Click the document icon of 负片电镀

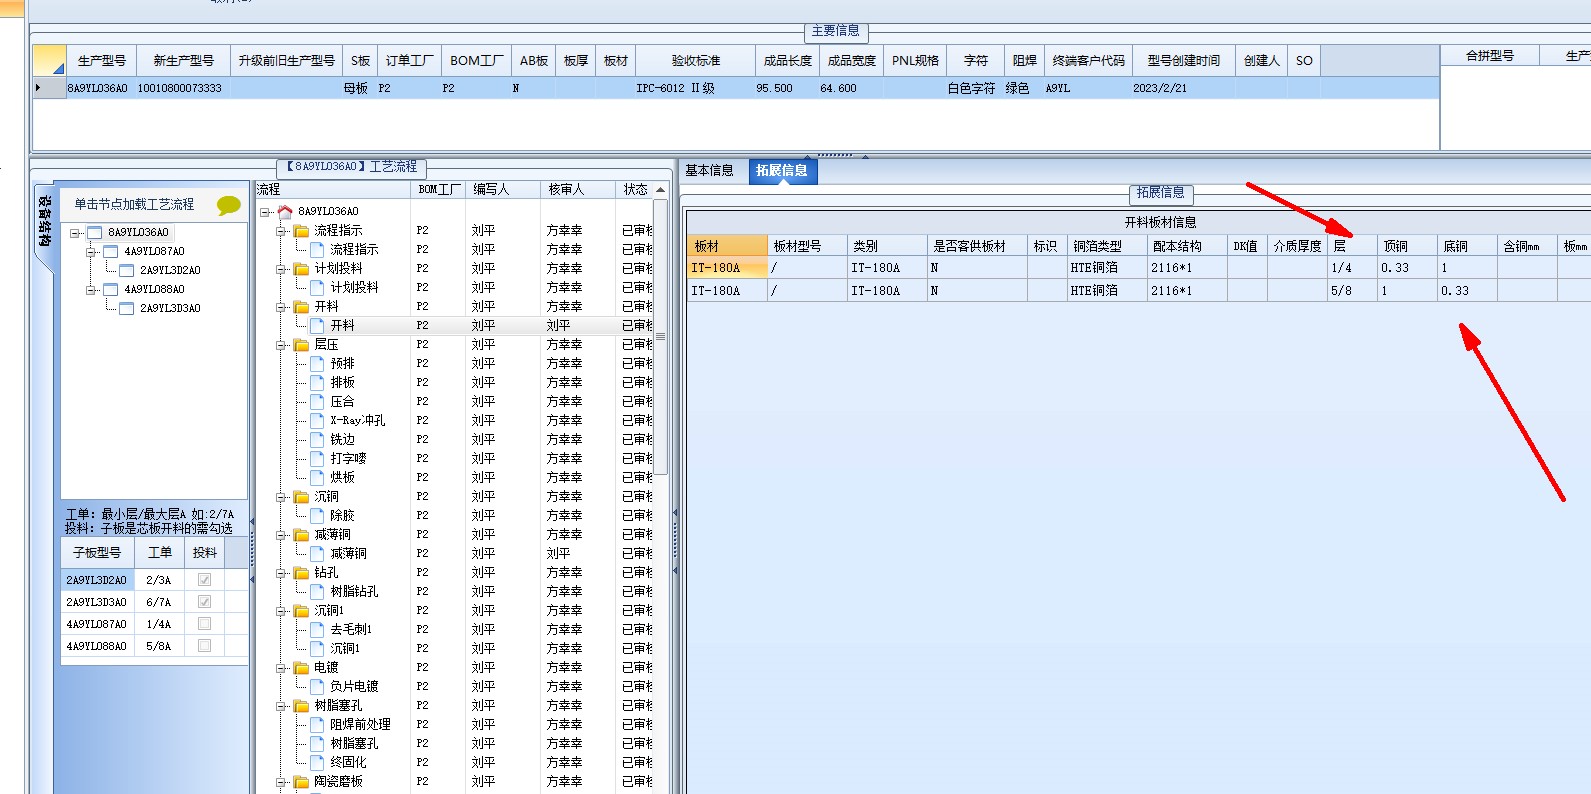[x=317, y=686]
